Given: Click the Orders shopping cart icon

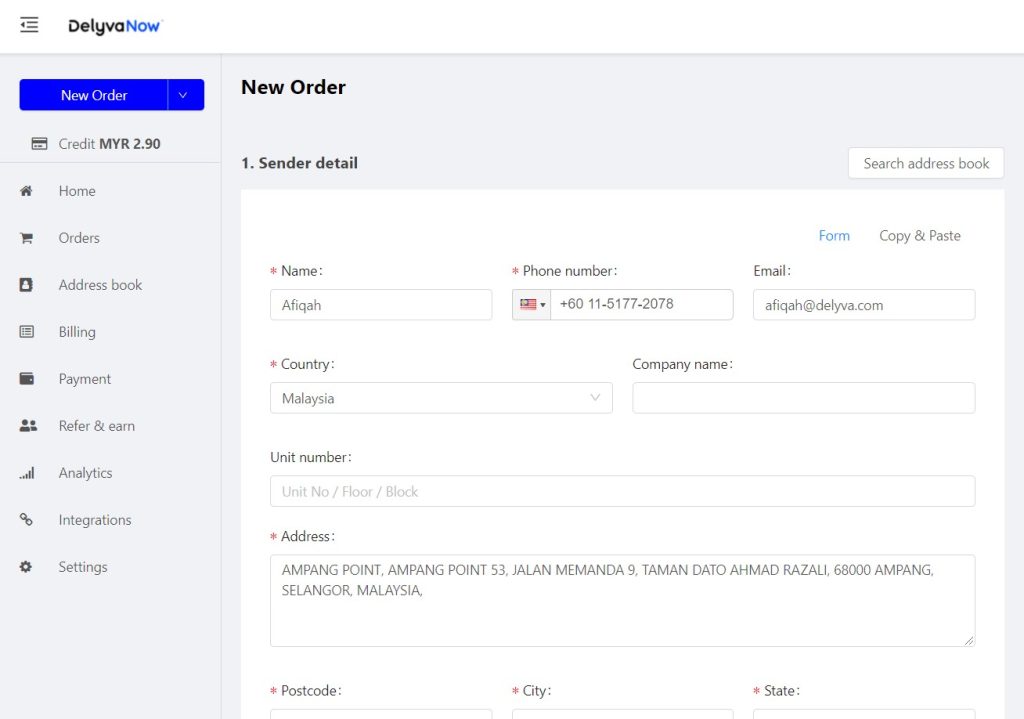Looking at the screenshot, I should pos(27,238).
